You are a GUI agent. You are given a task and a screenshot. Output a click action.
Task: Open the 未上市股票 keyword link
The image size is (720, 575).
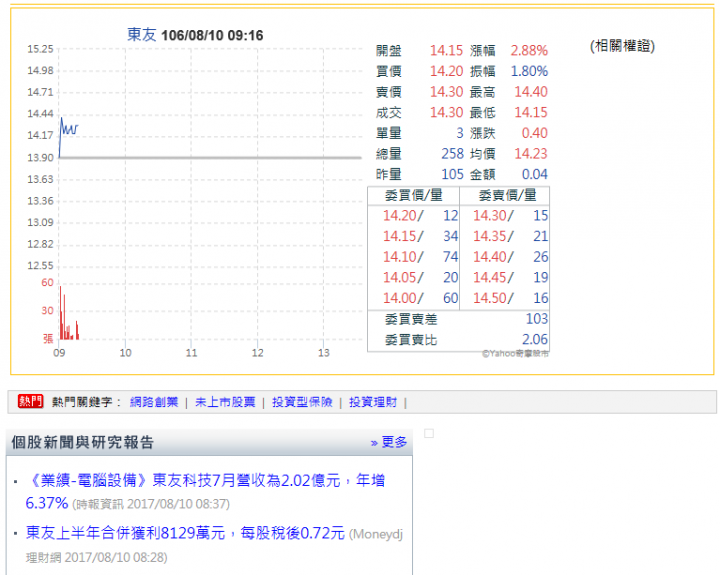pos(225,402)
